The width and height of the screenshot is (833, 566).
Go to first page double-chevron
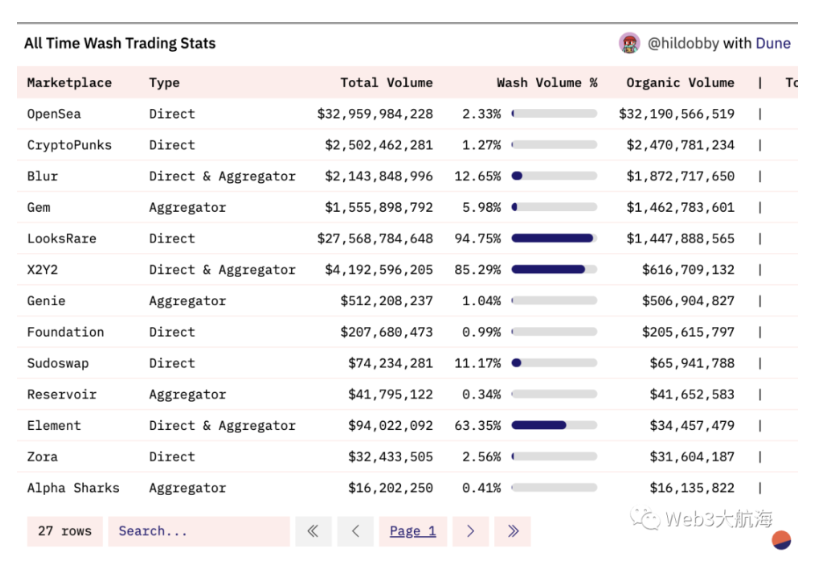313,531
